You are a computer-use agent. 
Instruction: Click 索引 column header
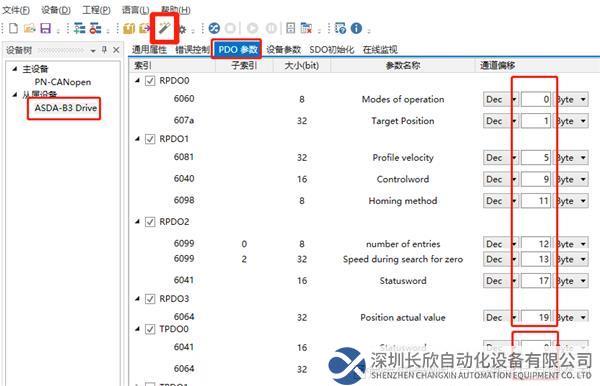click(172, 65)
